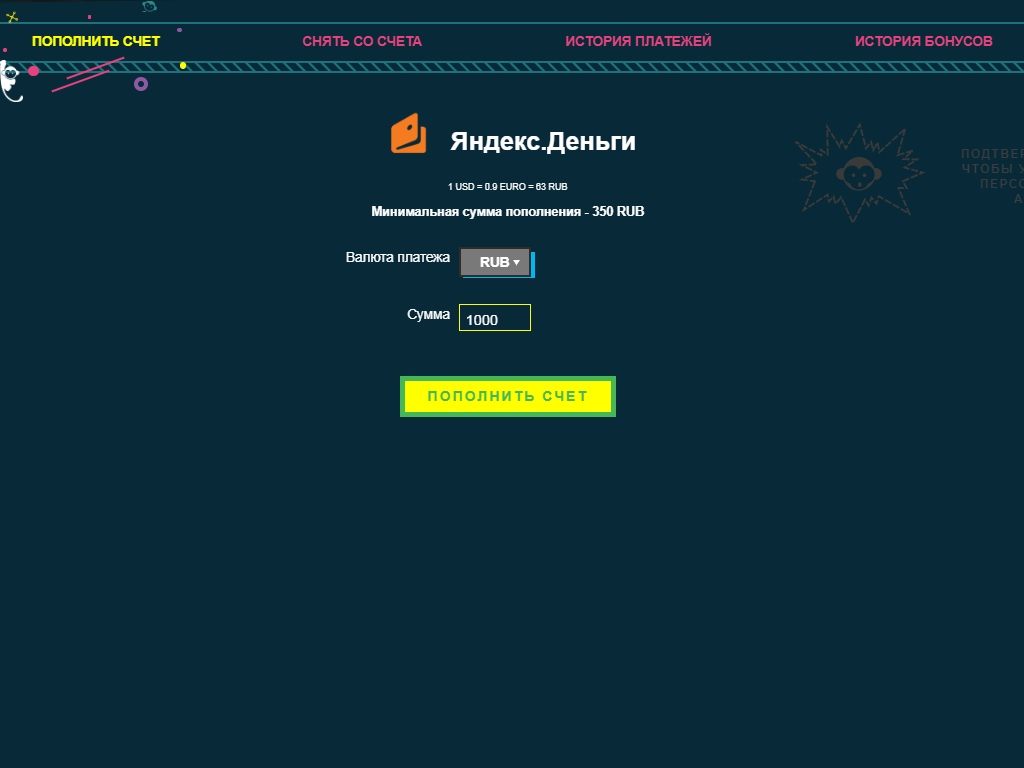This screenshot has width=1024, height=768.
Task: Click the white monkey mascot at left edge
Action: coord(9,80)
